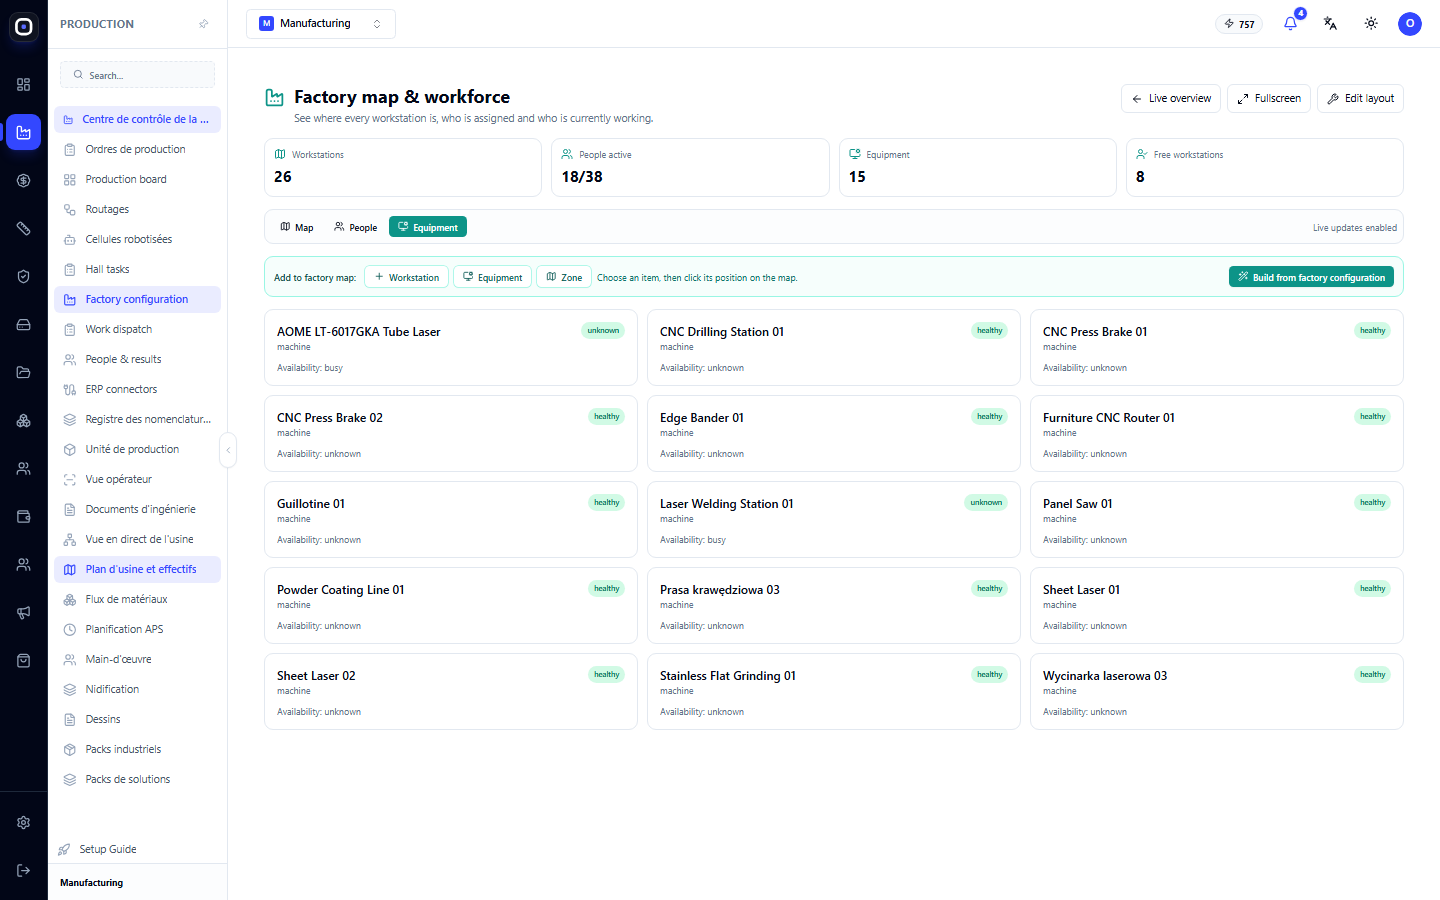Add a Workstation to the factory map
The image size is (1440, 900).
[407, 277]
